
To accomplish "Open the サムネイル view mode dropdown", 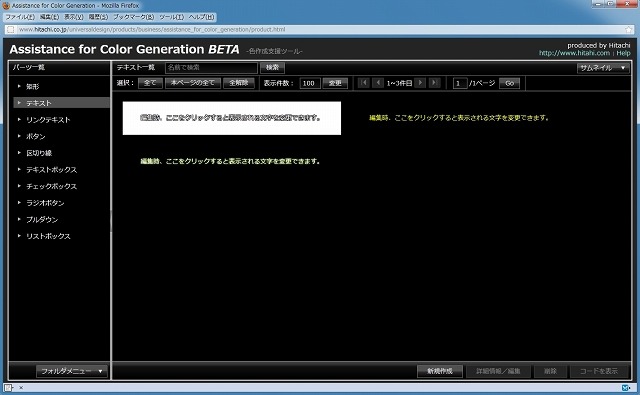I will click(x=603, y=68).
